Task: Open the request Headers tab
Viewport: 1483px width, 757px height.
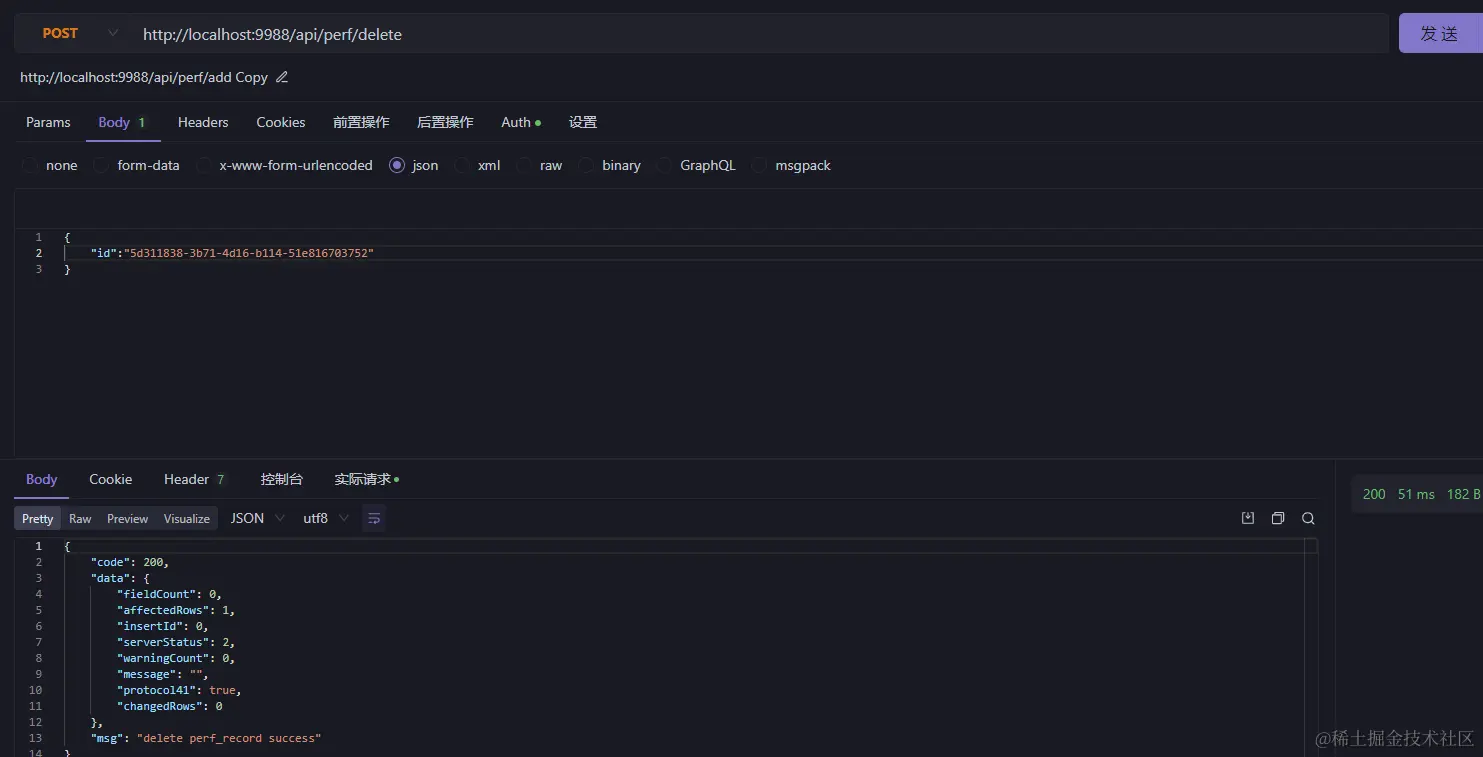Action: tap(203, 122)
